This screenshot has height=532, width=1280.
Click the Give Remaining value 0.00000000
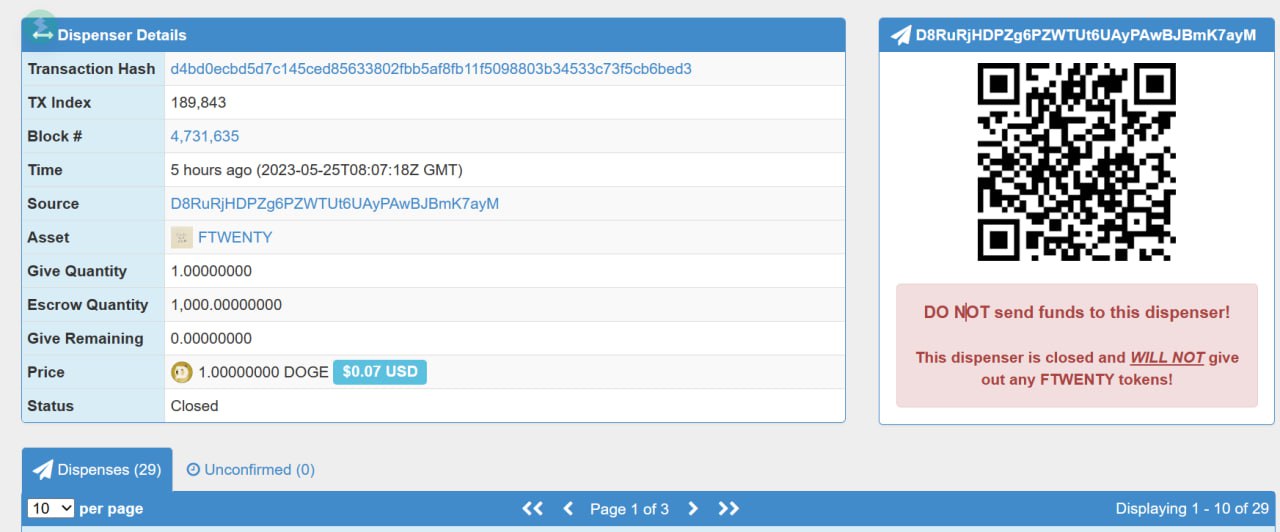[211, 338]
